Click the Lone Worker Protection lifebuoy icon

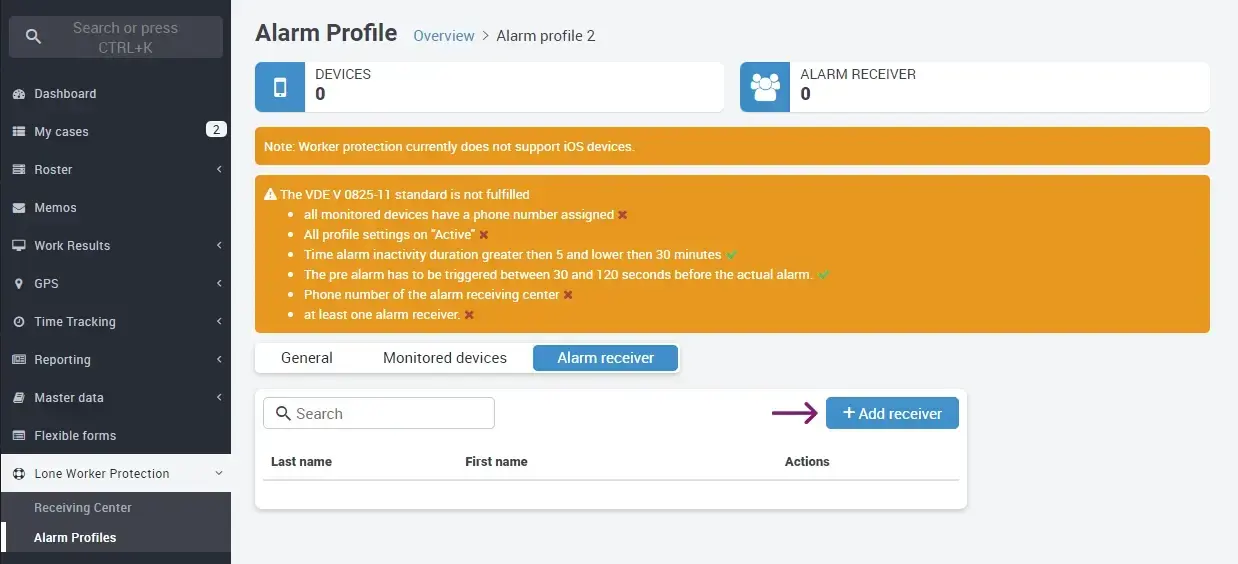(18, 474)
